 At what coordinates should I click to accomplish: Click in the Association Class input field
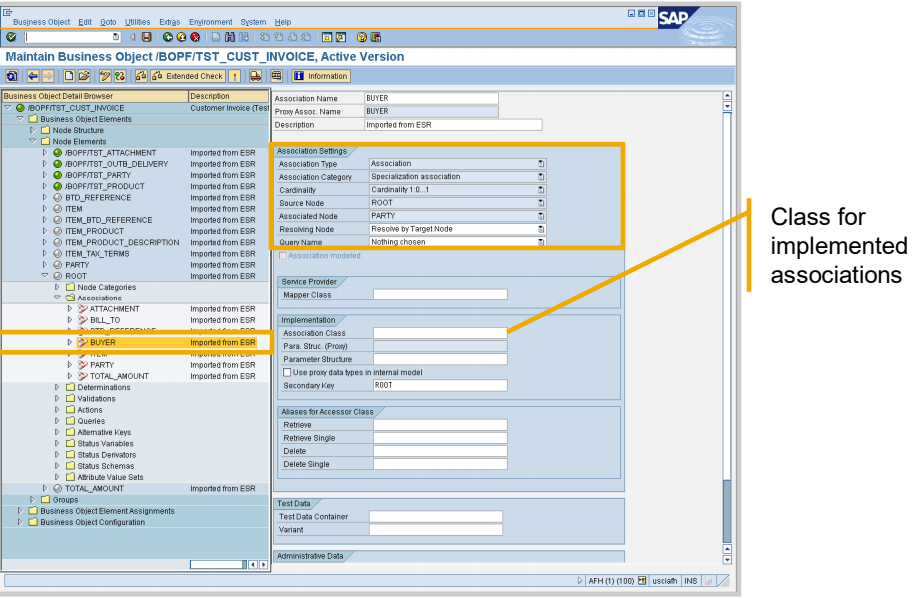(x=440, y=332)
